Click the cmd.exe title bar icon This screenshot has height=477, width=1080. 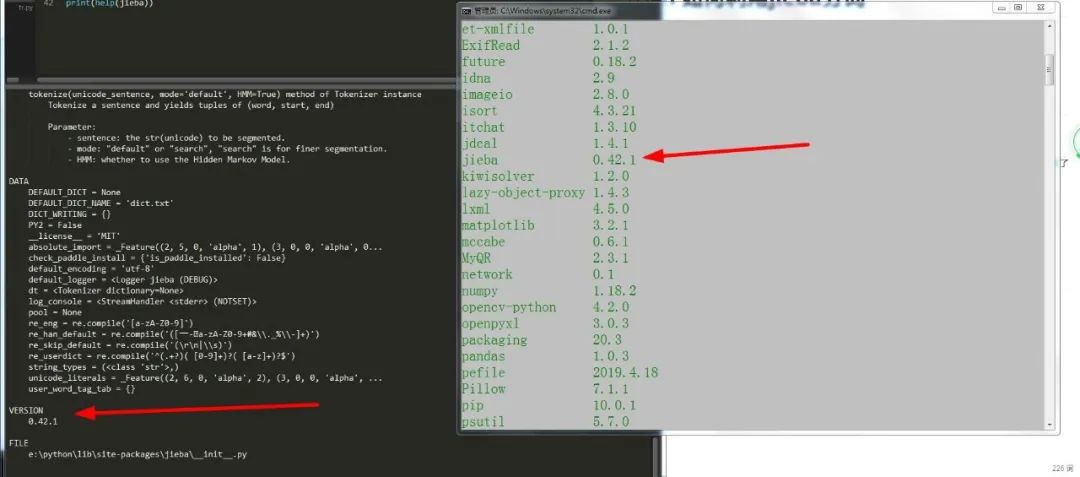(x=465, y=9)
